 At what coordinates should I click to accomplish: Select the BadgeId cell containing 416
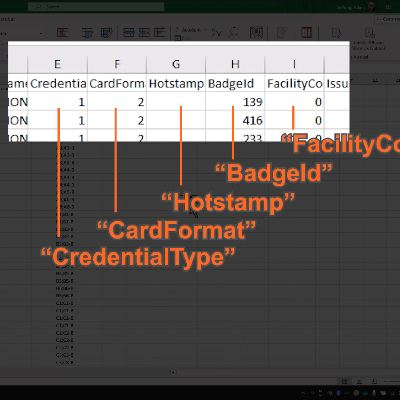click(x=235, y=120)
